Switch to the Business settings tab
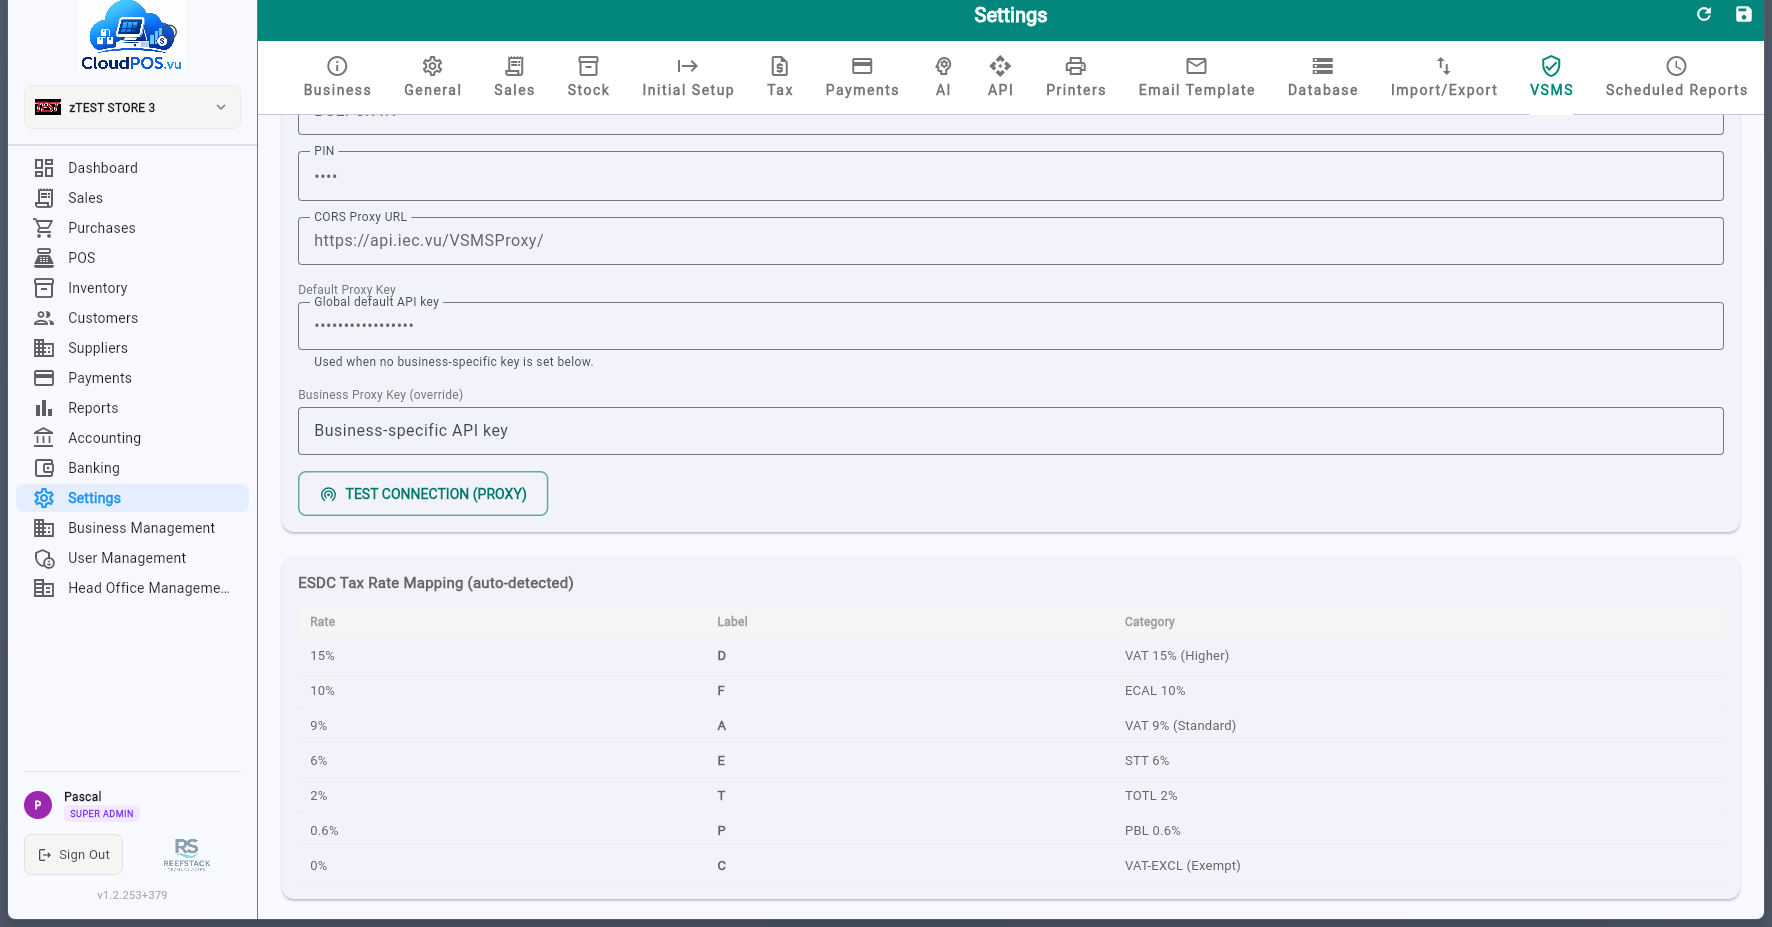 click(x=337, y=78)
